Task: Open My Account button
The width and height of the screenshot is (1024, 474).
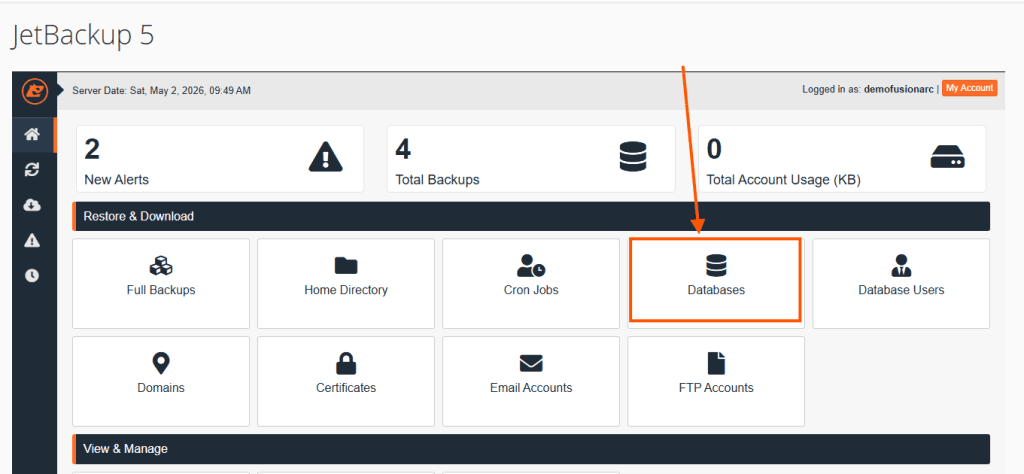Action: pos(969,88)
